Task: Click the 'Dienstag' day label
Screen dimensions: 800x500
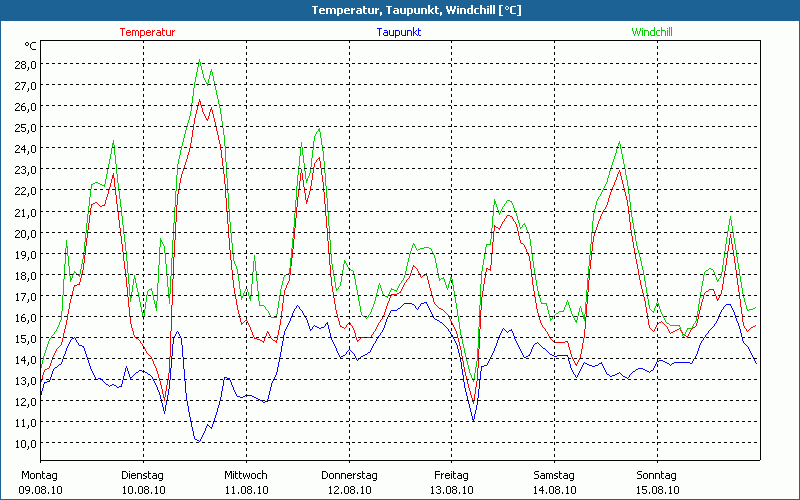Action: (142, 476)
